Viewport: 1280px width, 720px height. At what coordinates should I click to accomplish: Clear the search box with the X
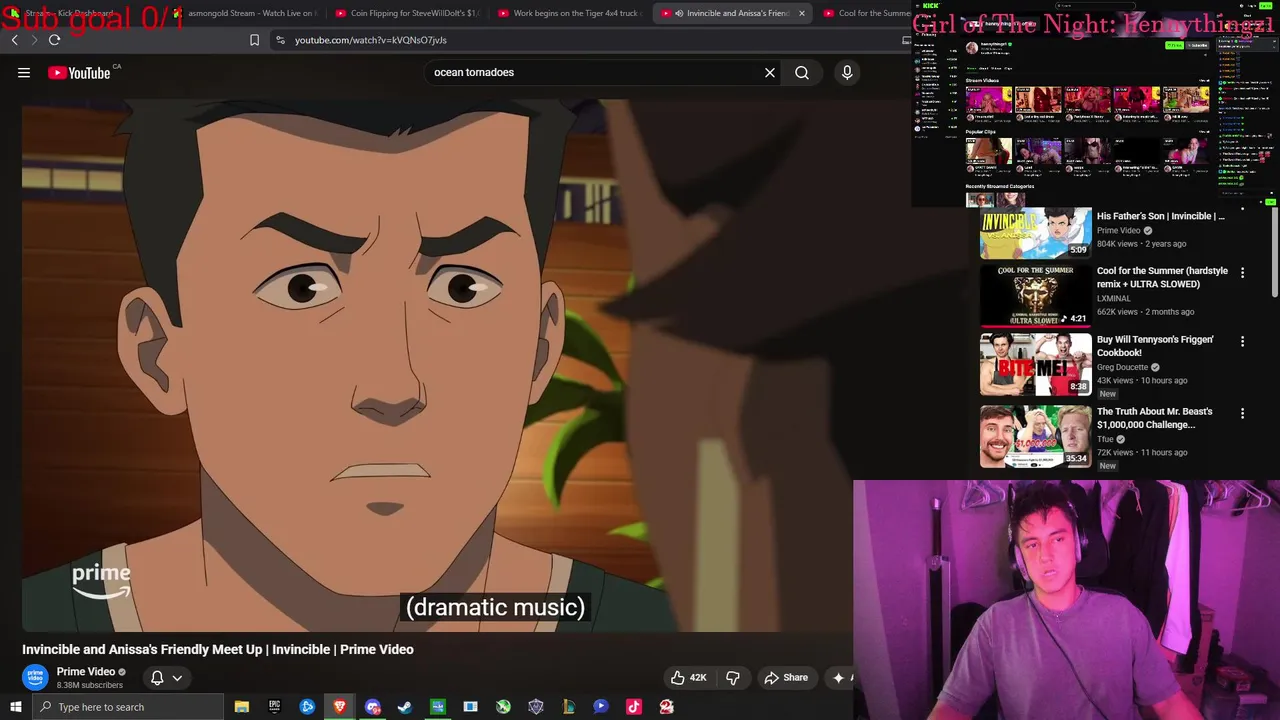[770, 72]
